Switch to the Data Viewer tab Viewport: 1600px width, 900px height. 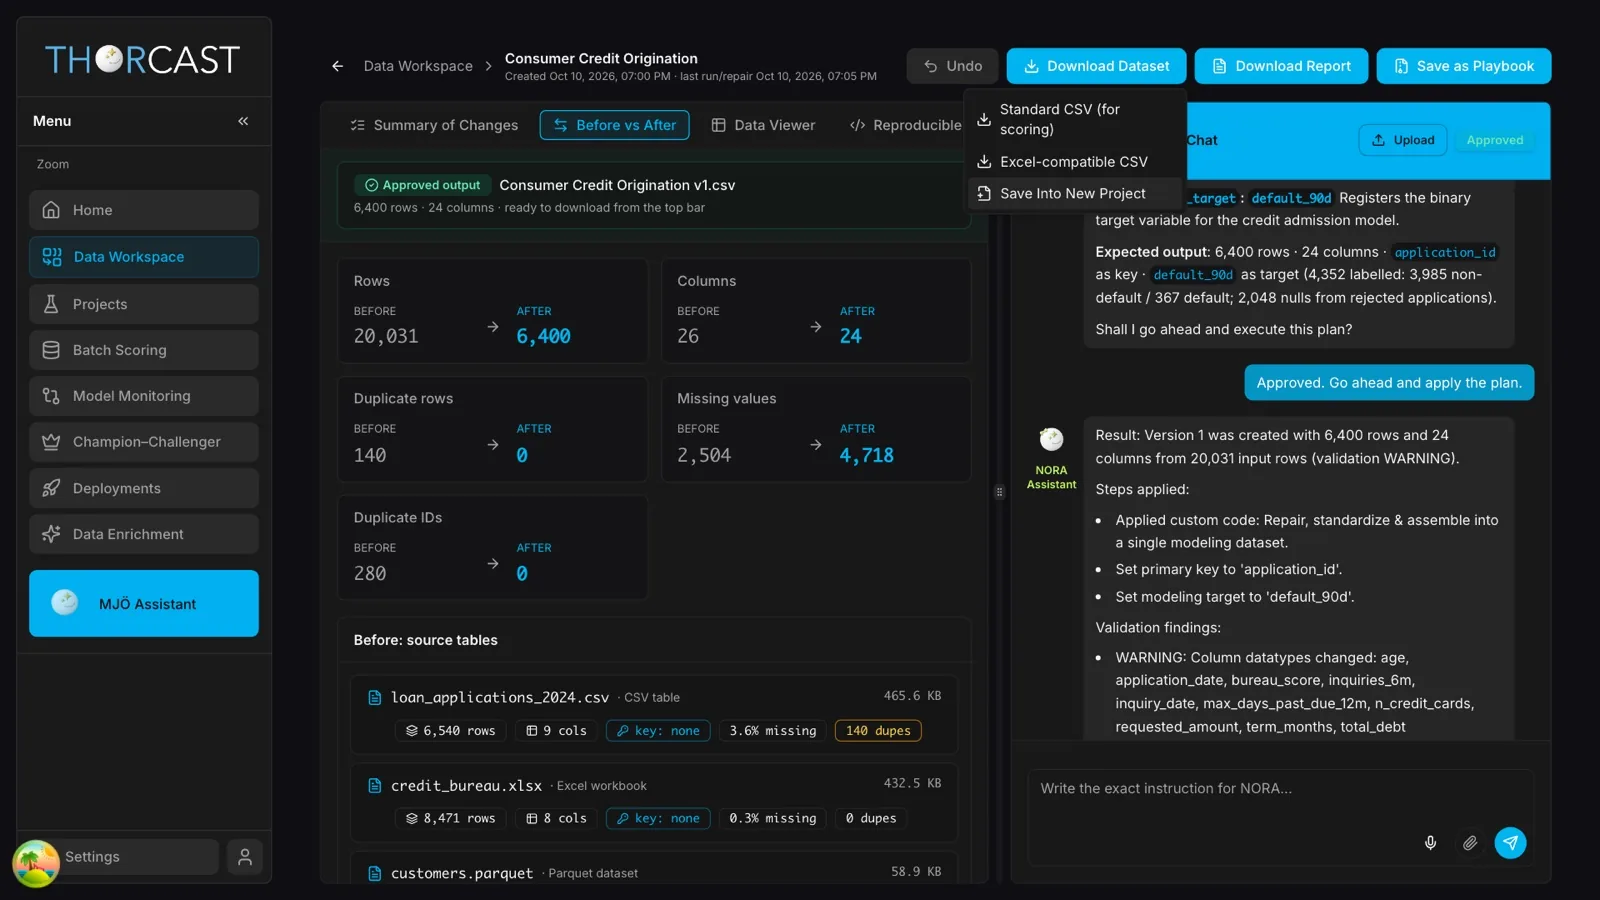[763, 125]
